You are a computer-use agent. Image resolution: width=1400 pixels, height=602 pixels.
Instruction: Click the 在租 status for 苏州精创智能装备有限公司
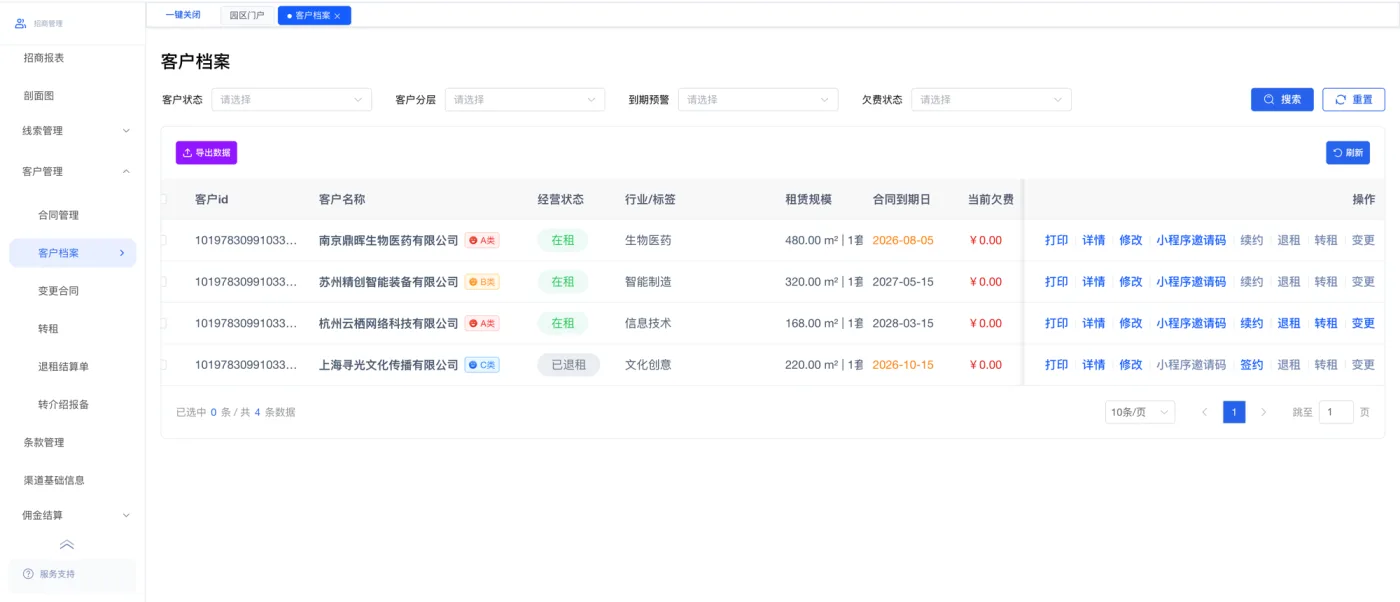(x=563, y=282)
